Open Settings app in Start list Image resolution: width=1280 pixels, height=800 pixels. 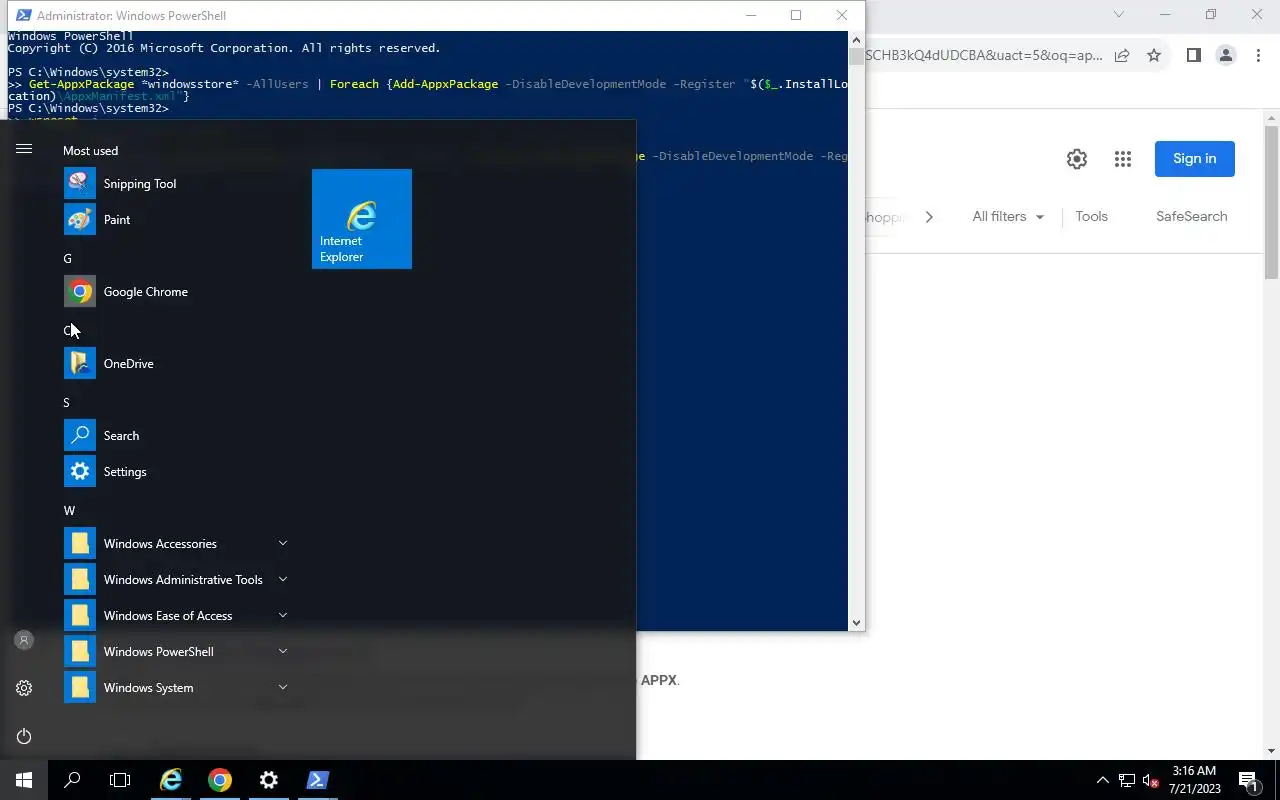pos(176,472)
